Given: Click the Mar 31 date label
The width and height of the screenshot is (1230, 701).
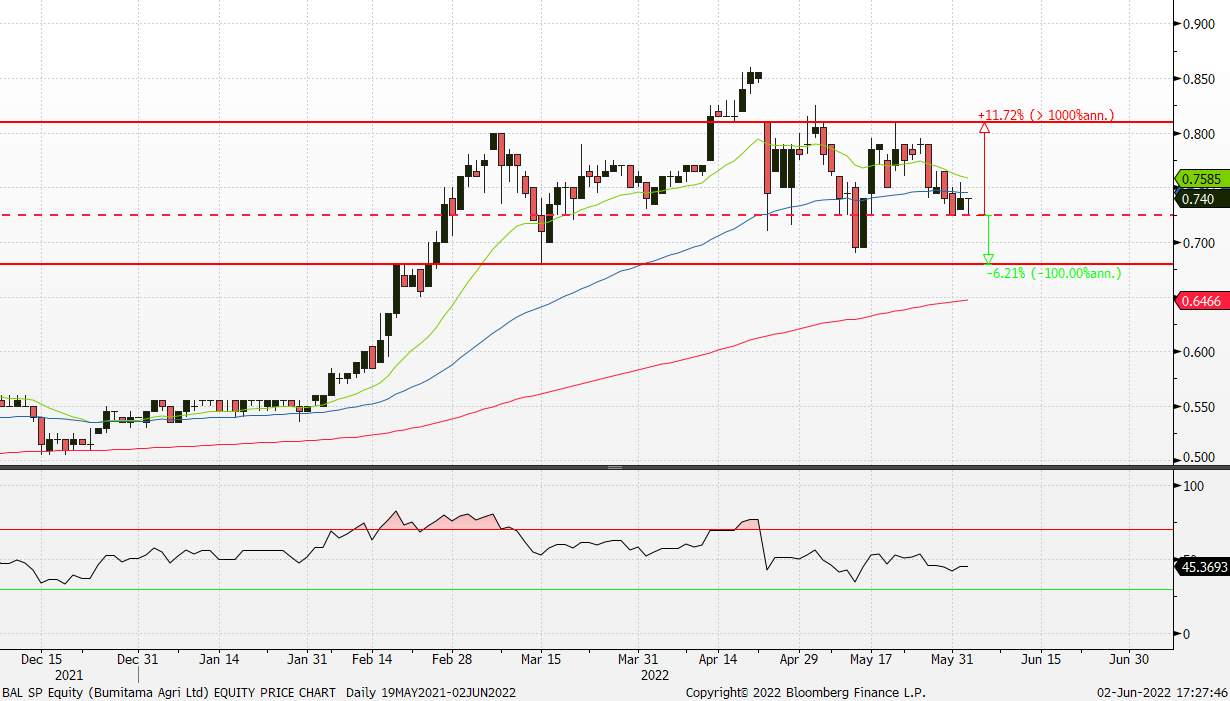Looking at the screenshot, I should [638, 660].
